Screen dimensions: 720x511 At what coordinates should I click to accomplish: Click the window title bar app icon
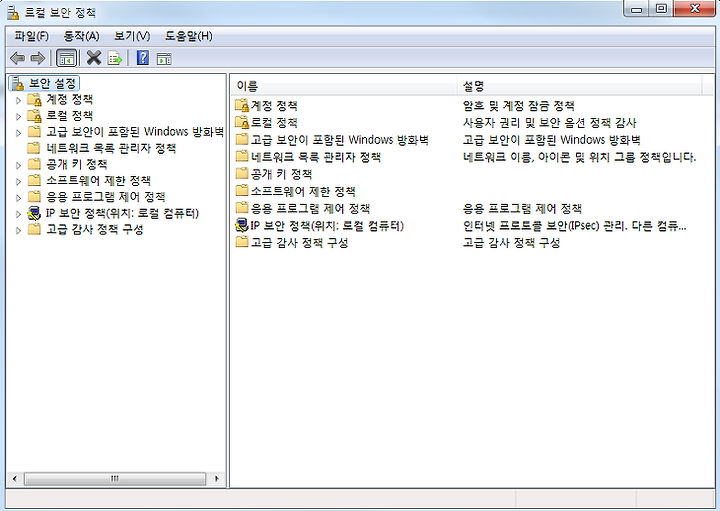[13, 13]
